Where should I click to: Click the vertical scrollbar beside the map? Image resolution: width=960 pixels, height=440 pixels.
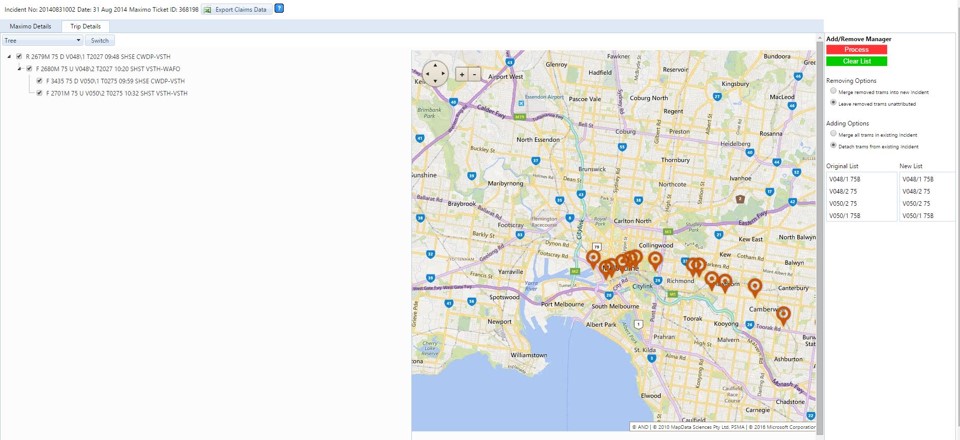point(820,236)
